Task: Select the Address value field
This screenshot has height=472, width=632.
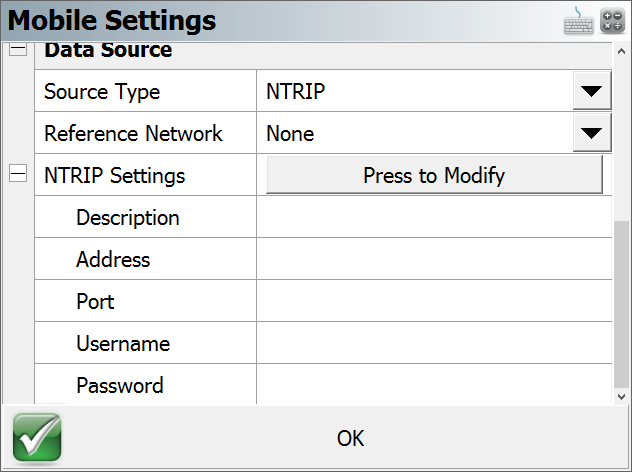Action: [434, 259]
